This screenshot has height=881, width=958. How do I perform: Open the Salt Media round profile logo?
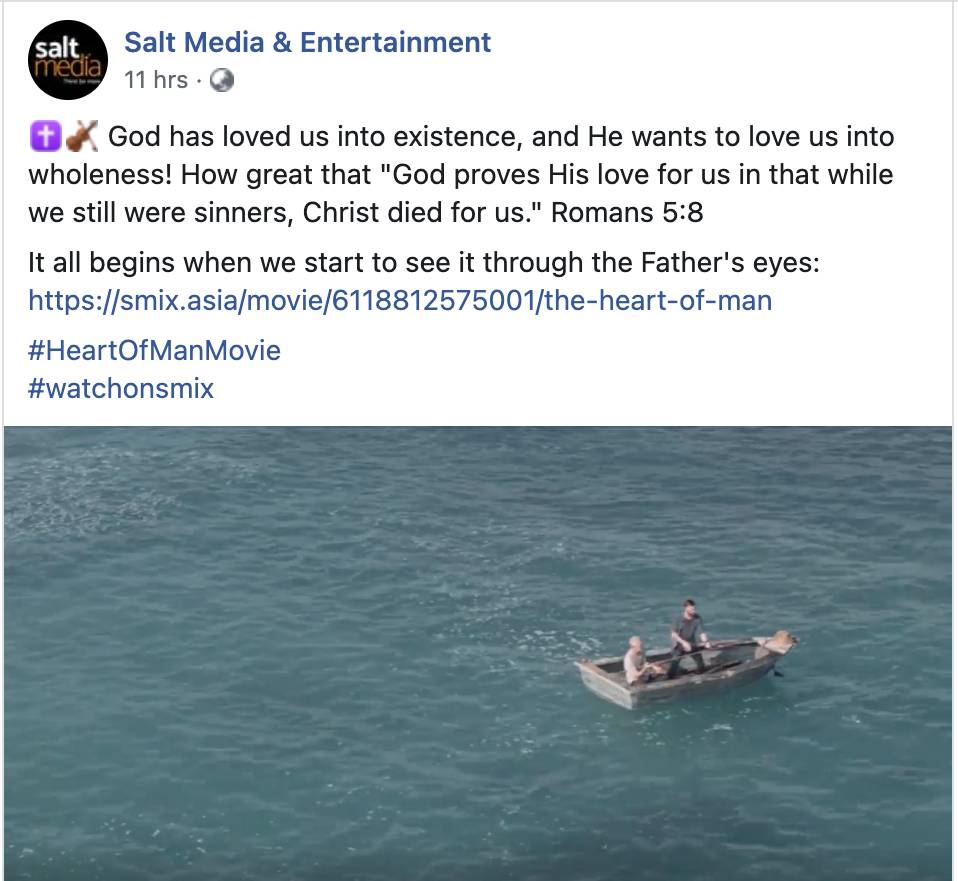(68, 60)
